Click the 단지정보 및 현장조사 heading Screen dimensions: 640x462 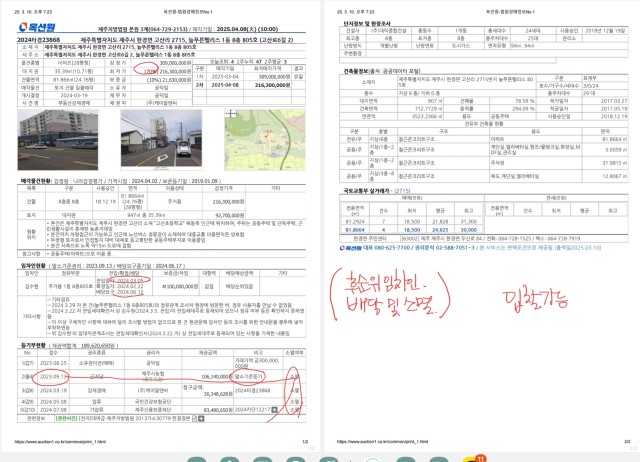[x=367, y=23]
